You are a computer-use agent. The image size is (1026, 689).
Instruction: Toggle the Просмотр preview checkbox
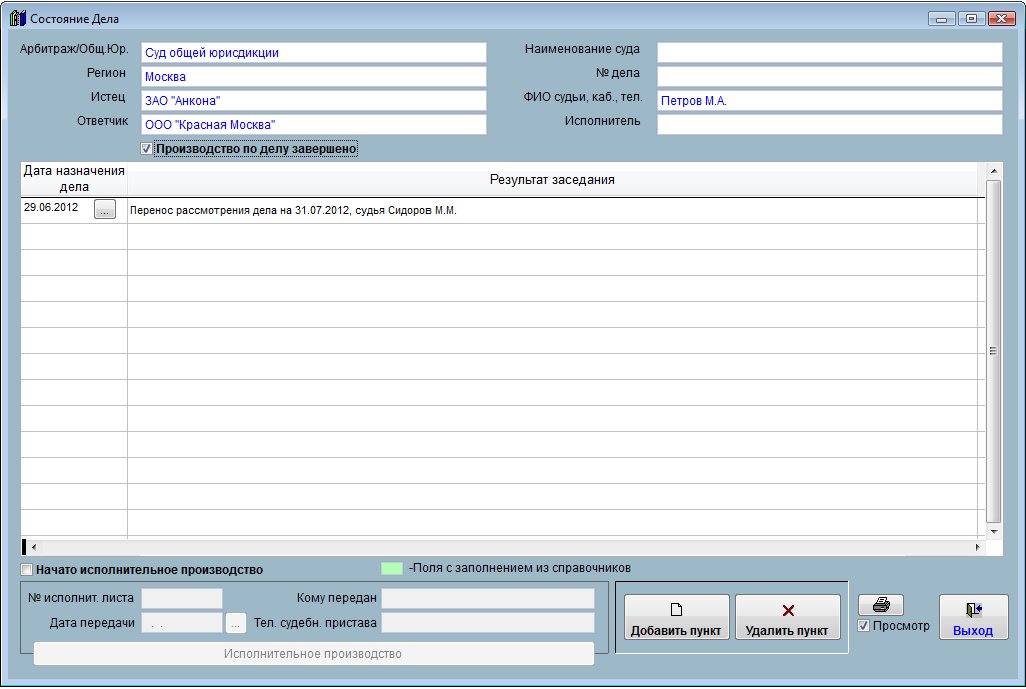point(864,626)
